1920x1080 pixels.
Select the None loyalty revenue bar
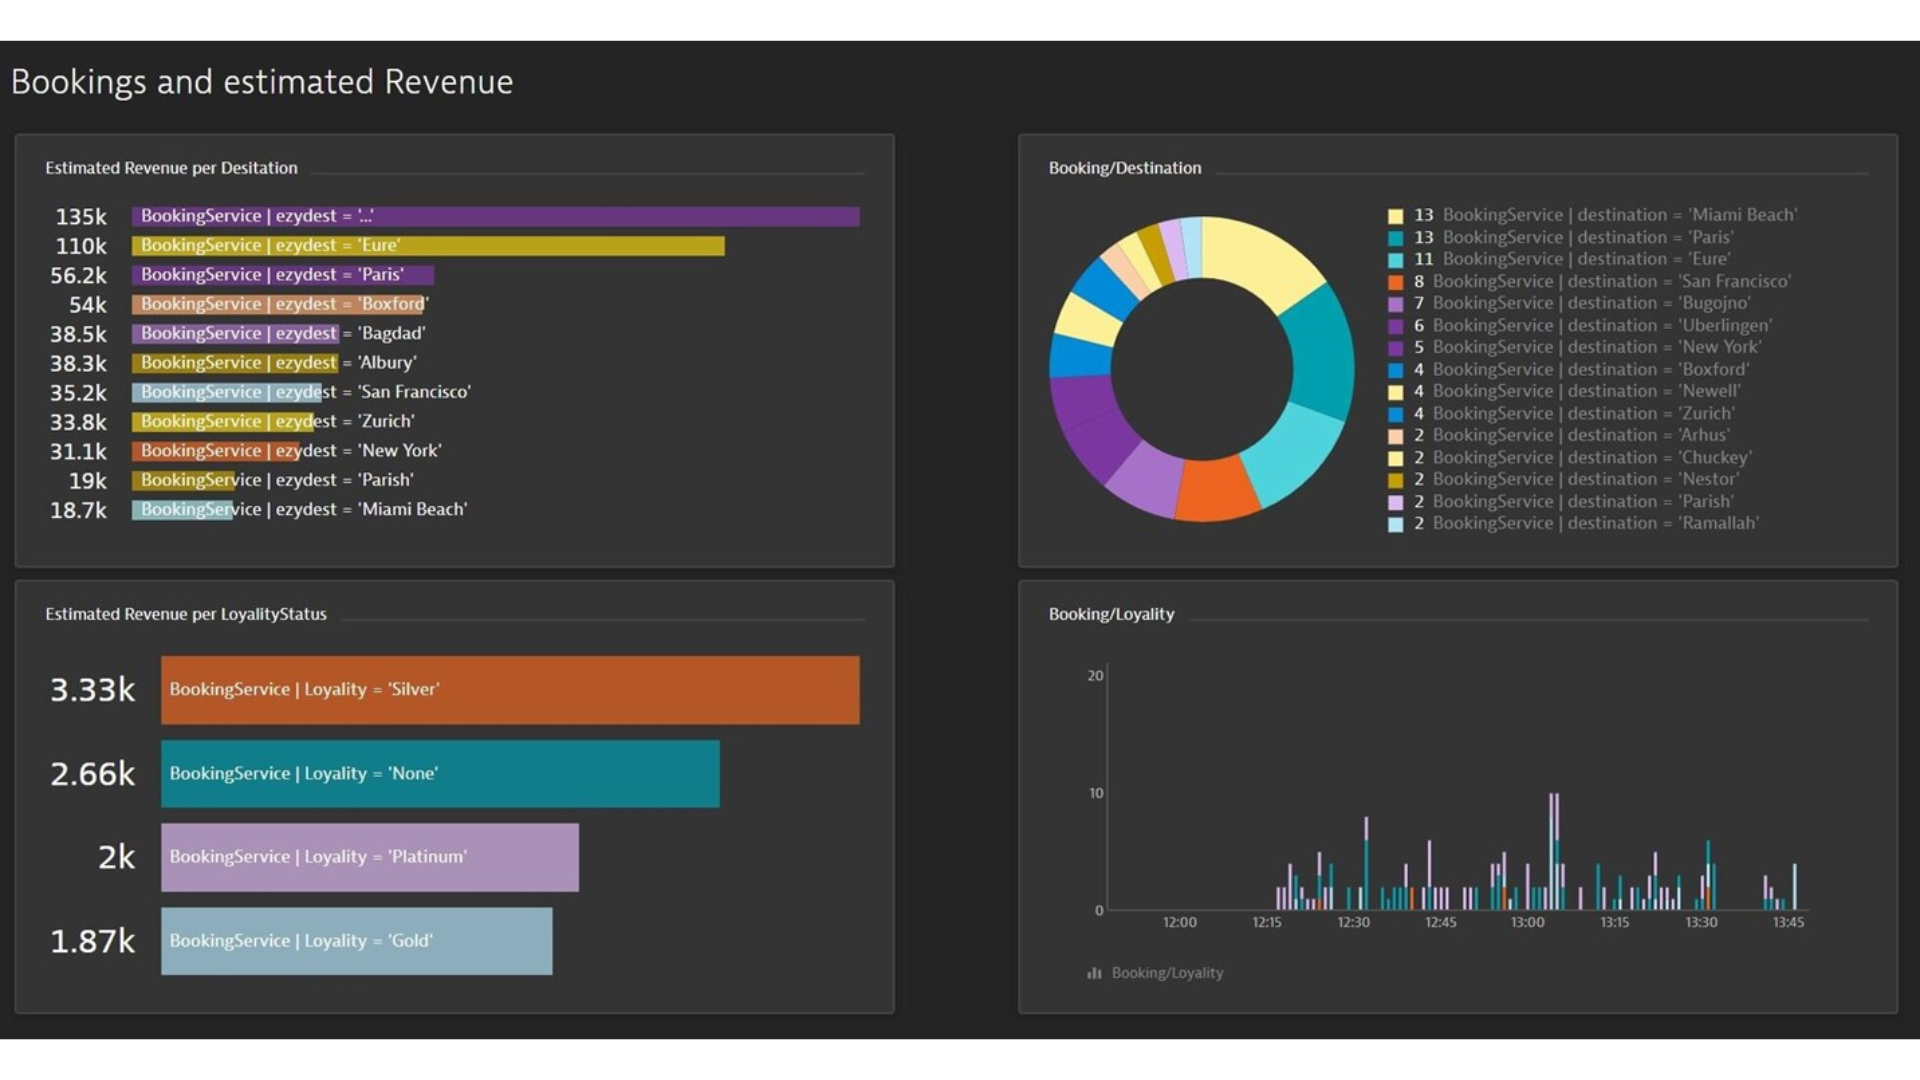(440, 774)
